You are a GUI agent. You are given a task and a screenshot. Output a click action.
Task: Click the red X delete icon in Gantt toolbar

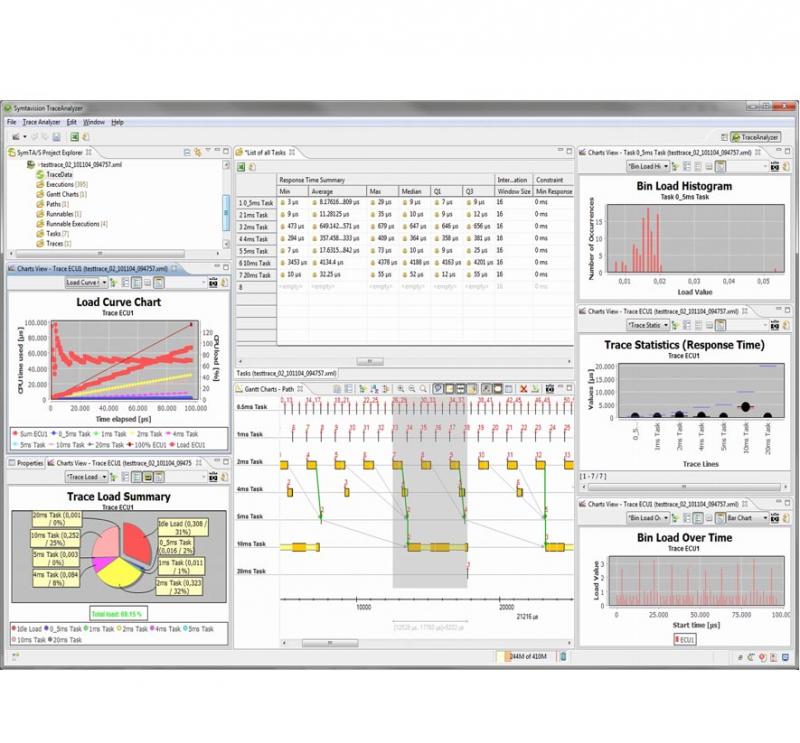tap(522, 388)
